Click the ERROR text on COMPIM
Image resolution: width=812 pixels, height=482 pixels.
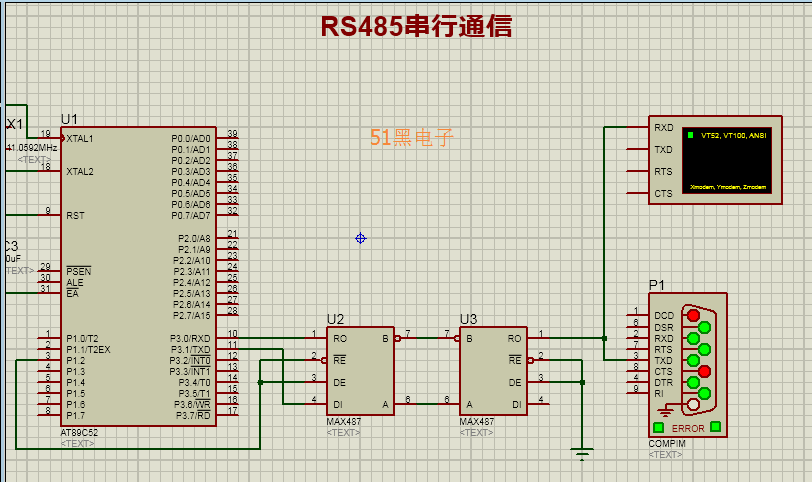(688, 429)
